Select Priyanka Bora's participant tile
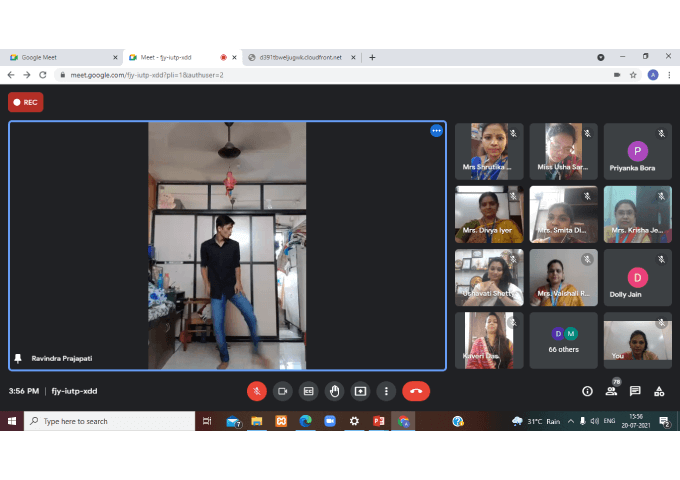 pyautogui.click(x=637, y=152)
